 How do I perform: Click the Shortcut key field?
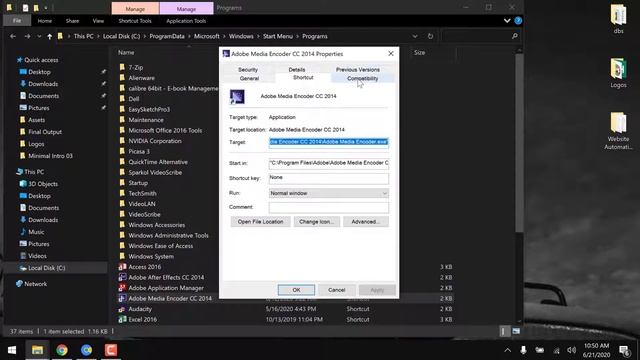pyautogui.click(x=329, y=178)
